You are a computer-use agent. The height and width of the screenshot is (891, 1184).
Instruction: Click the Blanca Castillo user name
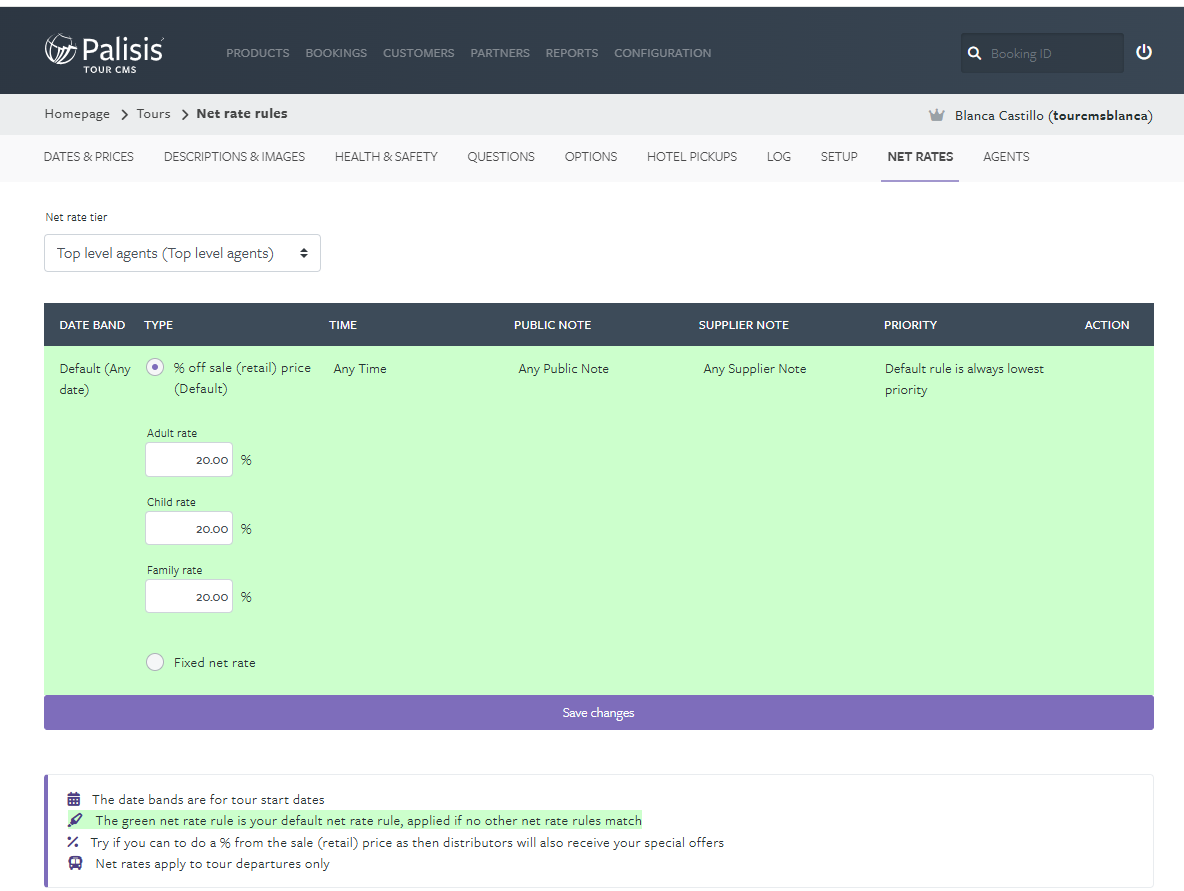click(1053, 116)
